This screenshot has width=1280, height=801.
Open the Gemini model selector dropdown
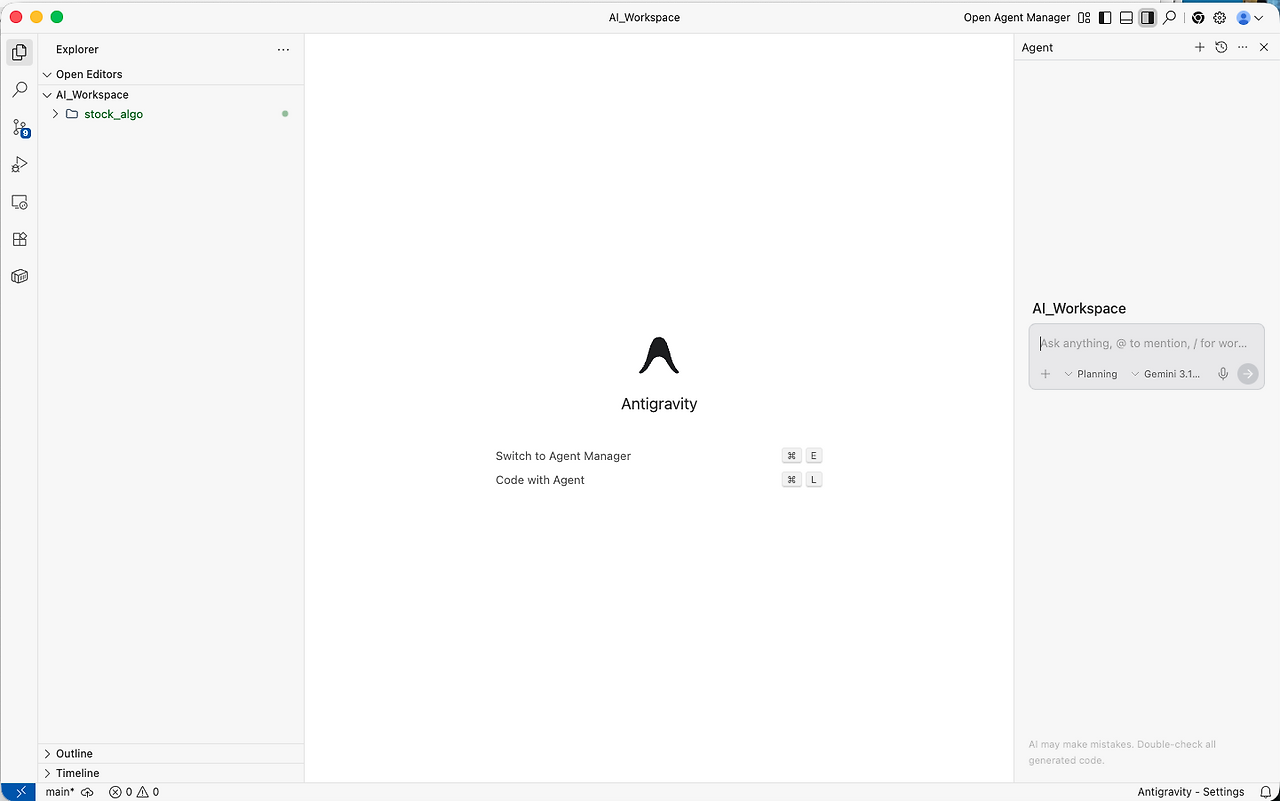click(1166, 374)
